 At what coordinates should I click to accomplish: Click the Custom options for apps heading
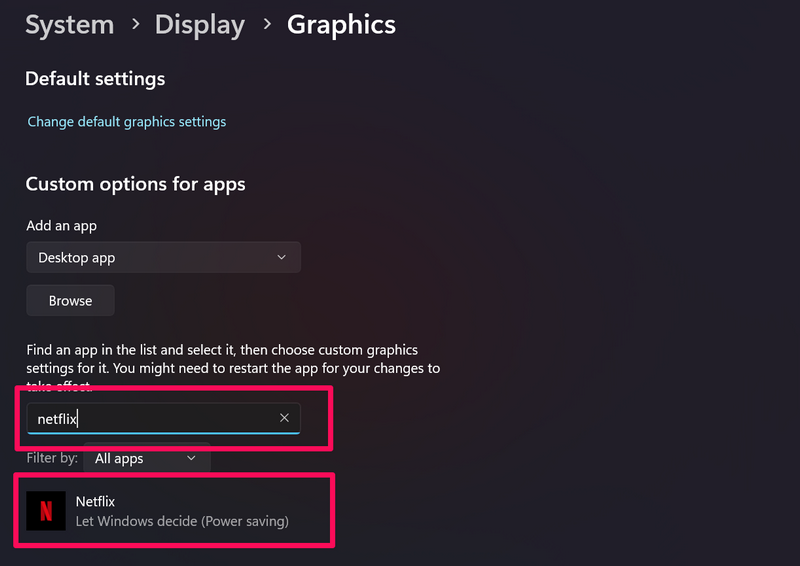(135, 184)
